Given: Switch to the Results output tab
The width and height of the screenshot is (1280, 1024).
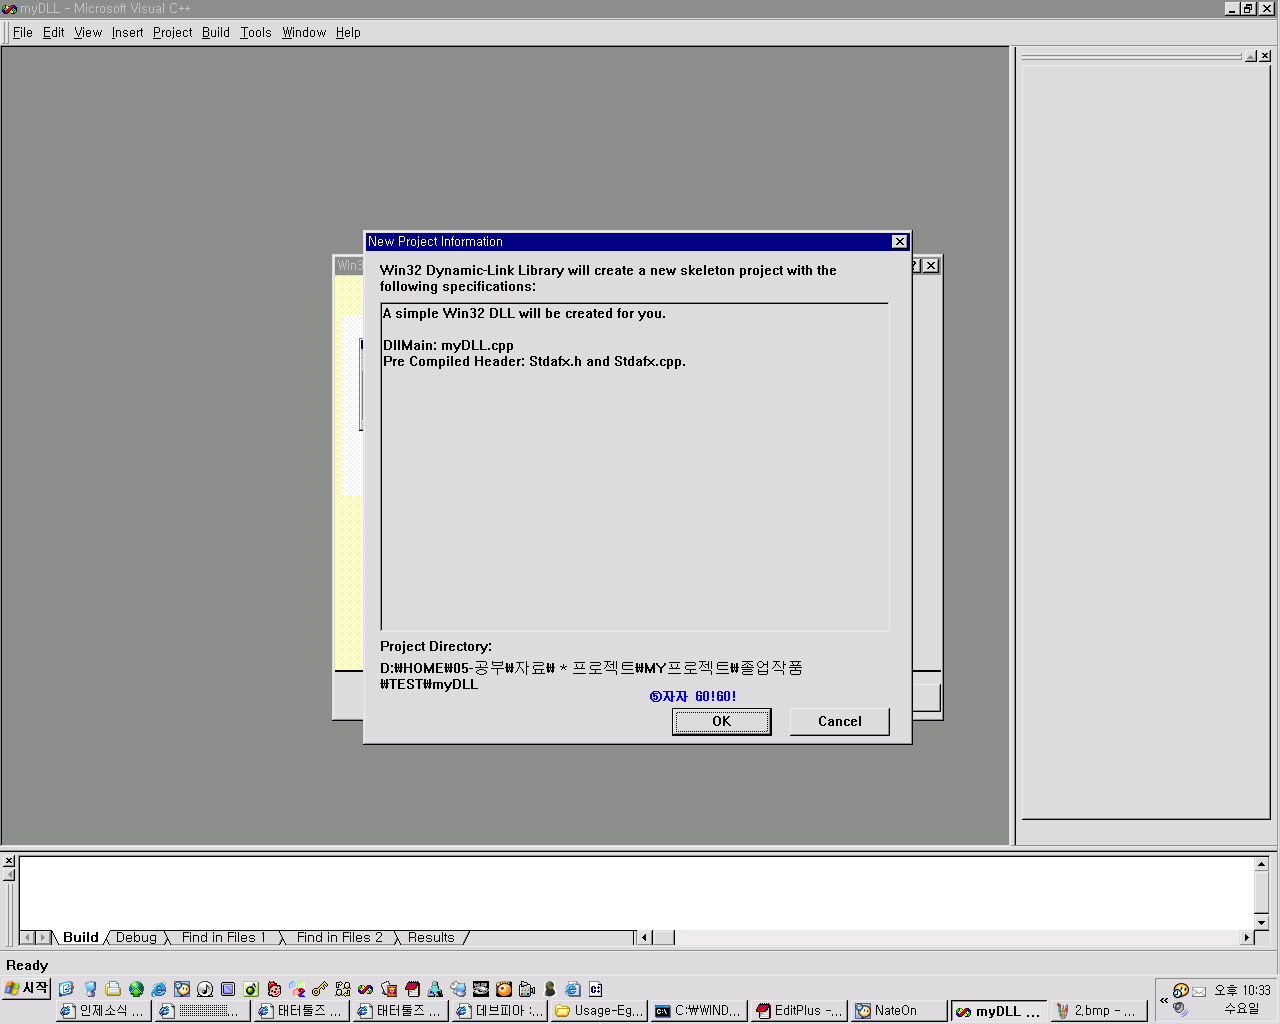Looking at the screenshot, I should pyautogui.click(x=431, y=937).
